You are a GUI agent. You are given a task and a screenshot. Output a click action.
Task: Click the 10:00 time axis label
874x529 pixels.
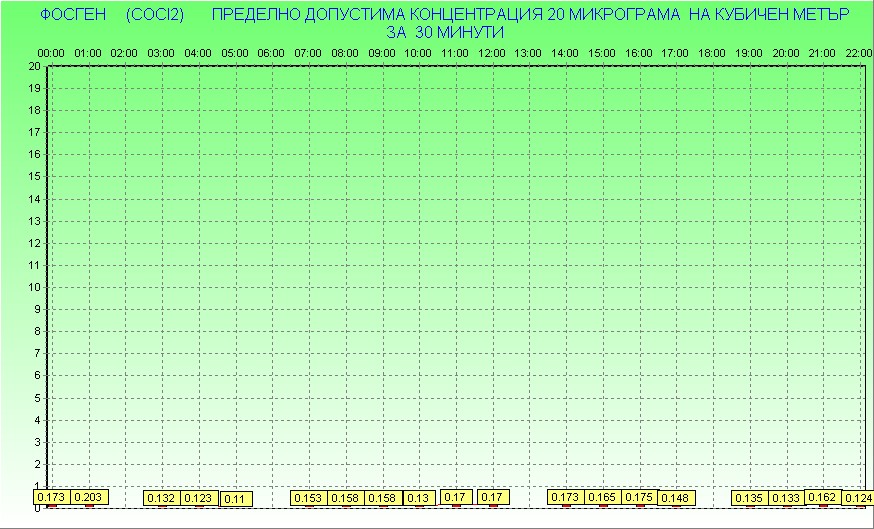(418, 54)
